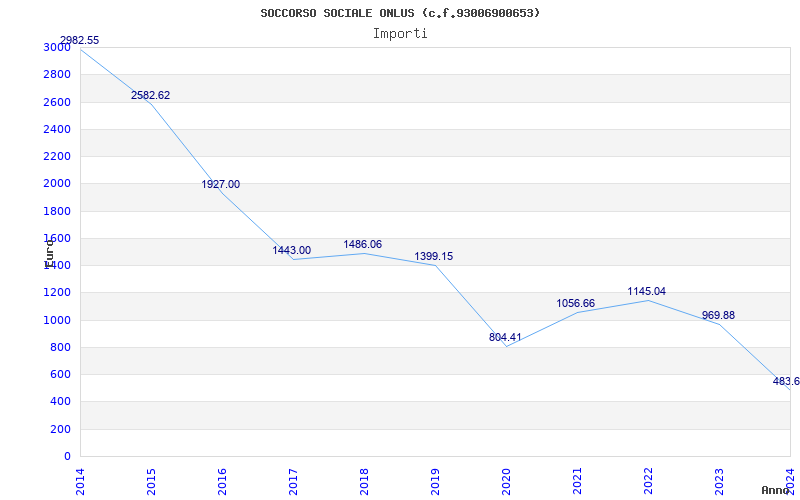
Task: Select the 969.88 data point label
Action: click(x=718, y=316)
